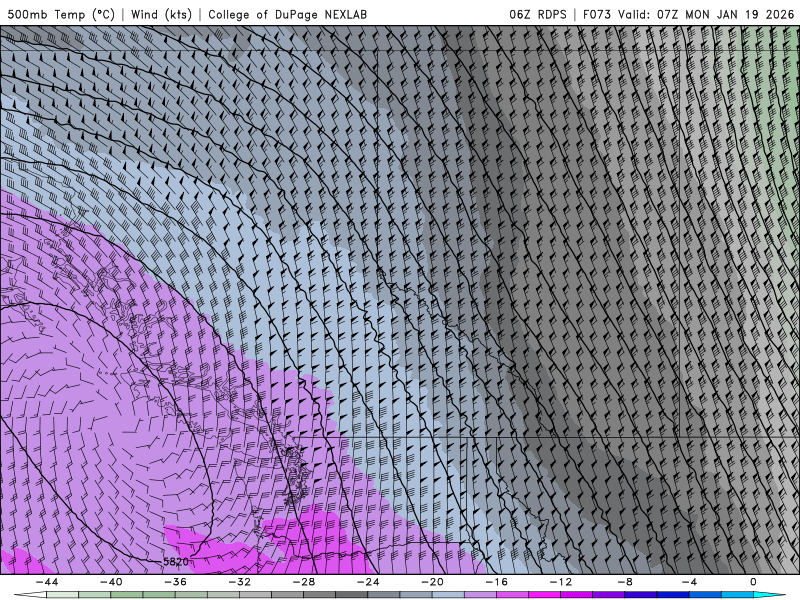Click the "F073 Valid: 07Z MON JAN 19 2026" text
The height and width of the screenshot is (600, 800).
tap(688, 14)
